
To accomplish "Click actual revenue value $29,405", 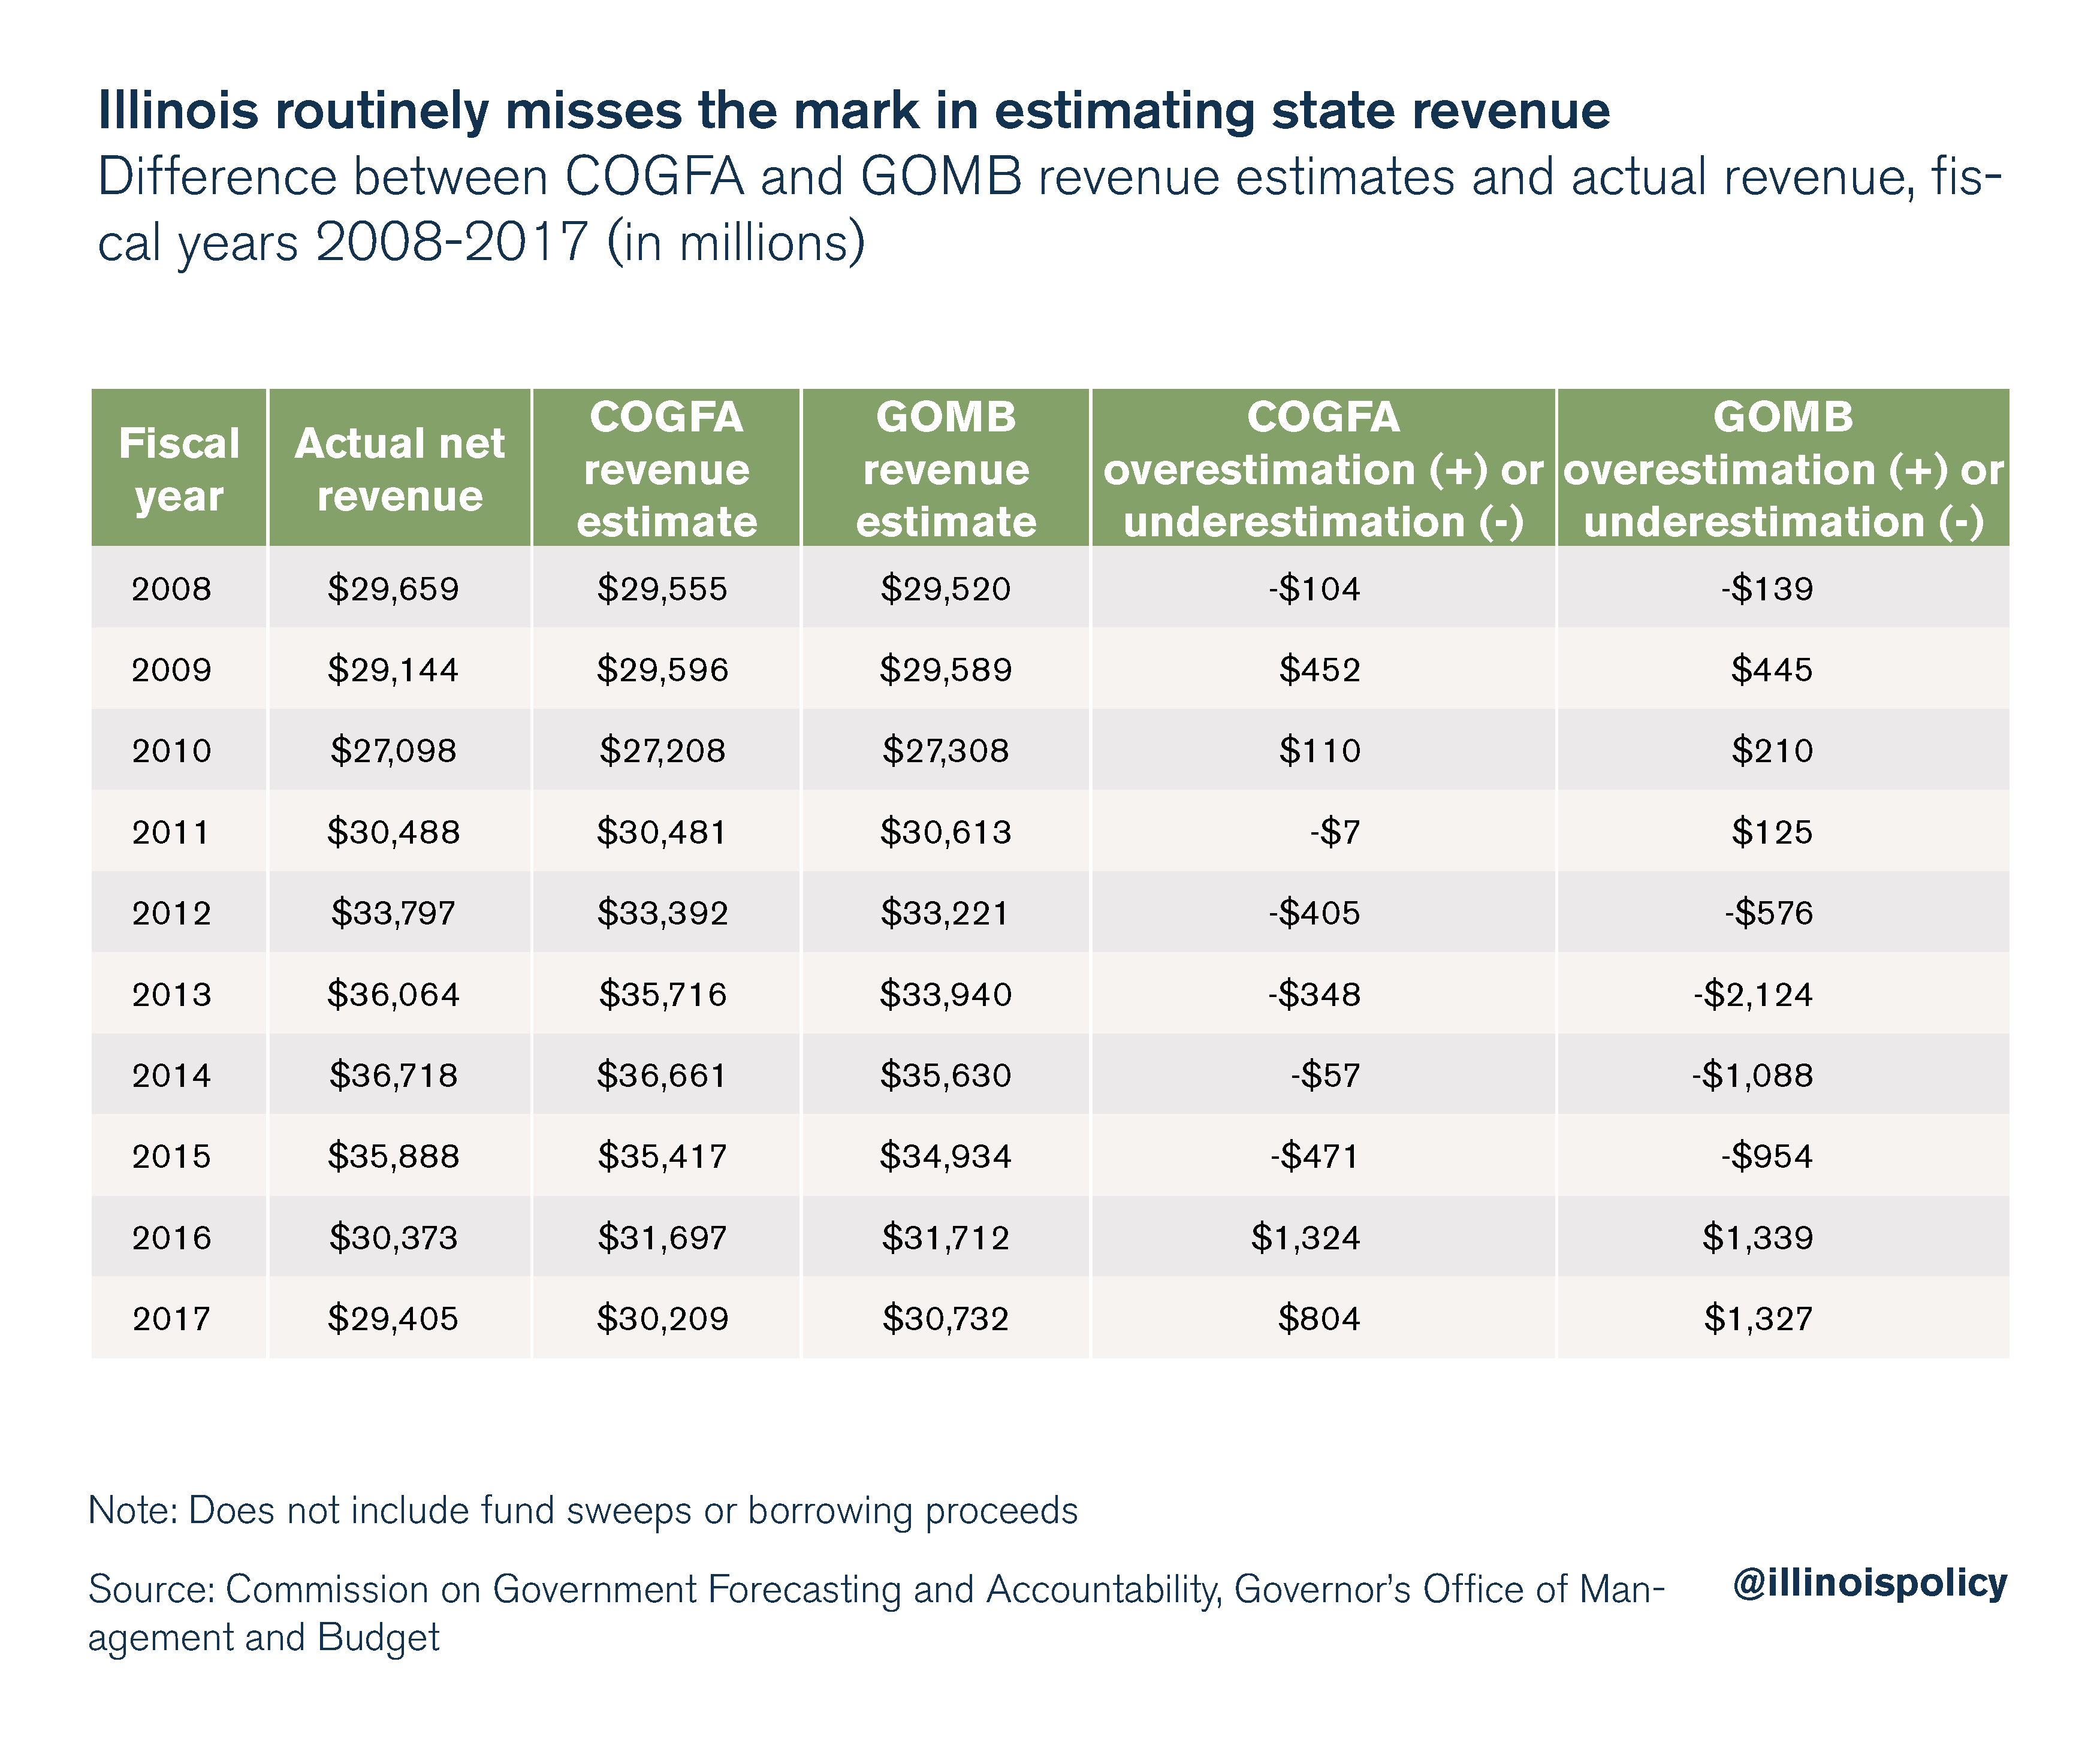I will (x=393, y=1318).
